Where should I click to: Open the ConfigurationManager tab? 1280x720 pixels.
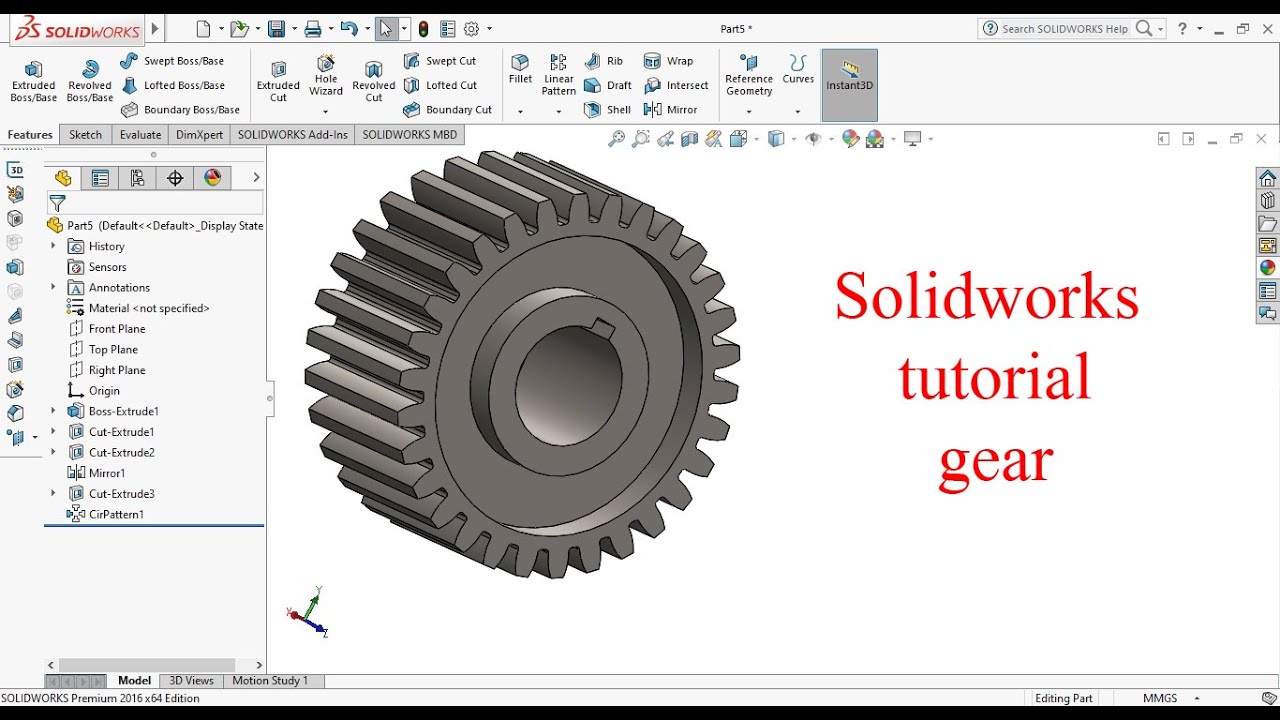pyautogui.click(x=137, y=178)
